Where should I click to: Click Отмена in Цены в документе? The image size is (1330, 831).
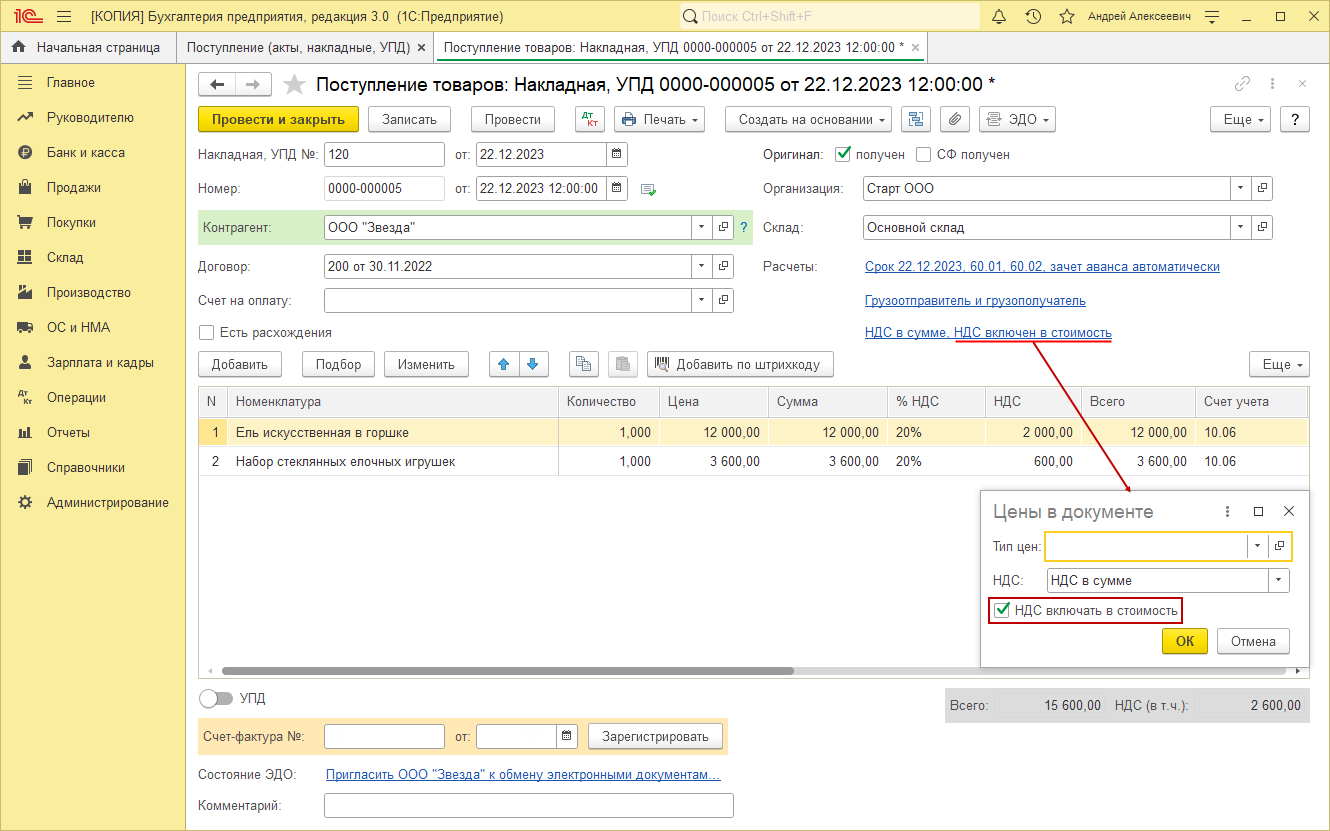point(1253,641)
